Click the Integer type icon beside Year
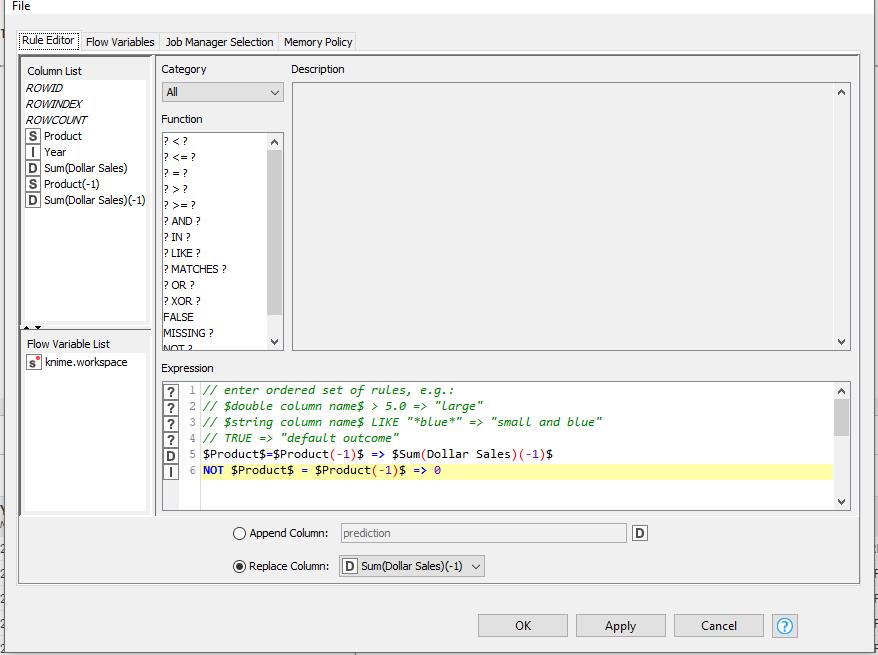This screenshot has height=655, width=878. coord(33,152)
